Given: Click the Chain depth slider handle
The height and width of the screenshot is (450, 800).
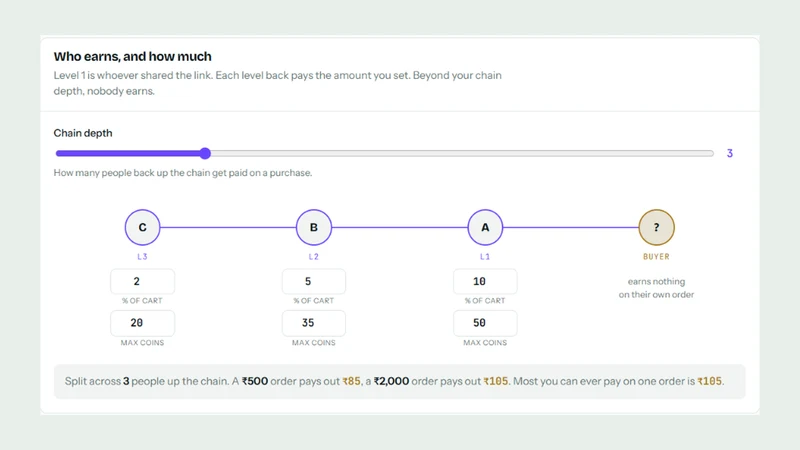Looking at the screenshot, I should tap(205, 153).
